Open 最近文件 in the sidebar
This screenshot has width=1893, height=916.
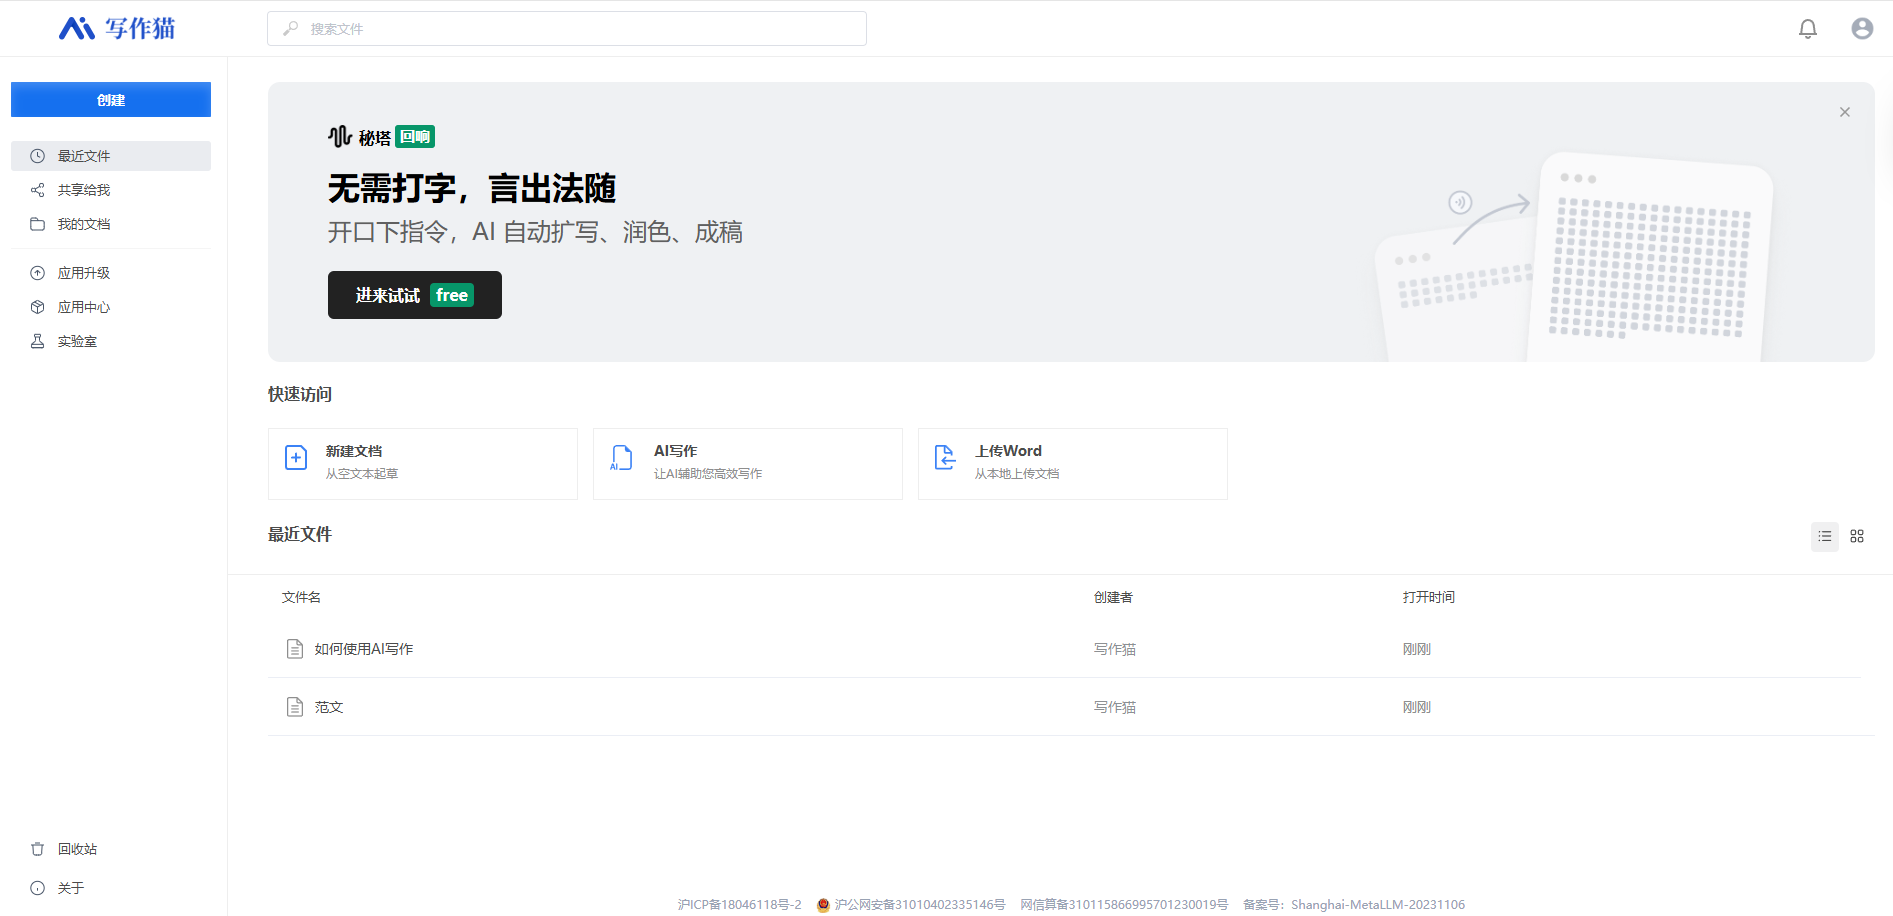(111, 156)
